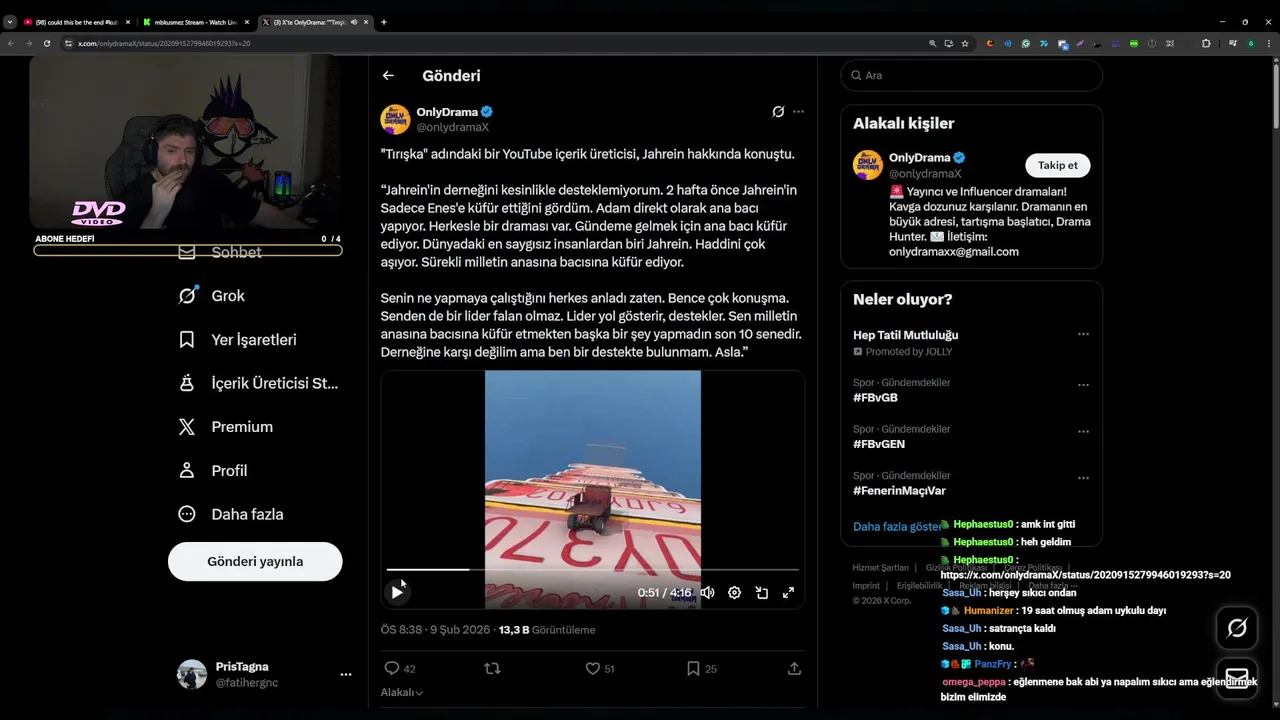The height and width of the screenshot is (720, 1280).
Task: Open options for Hep Tatil Mutluluğu trend
Action: coord(1083,334)
